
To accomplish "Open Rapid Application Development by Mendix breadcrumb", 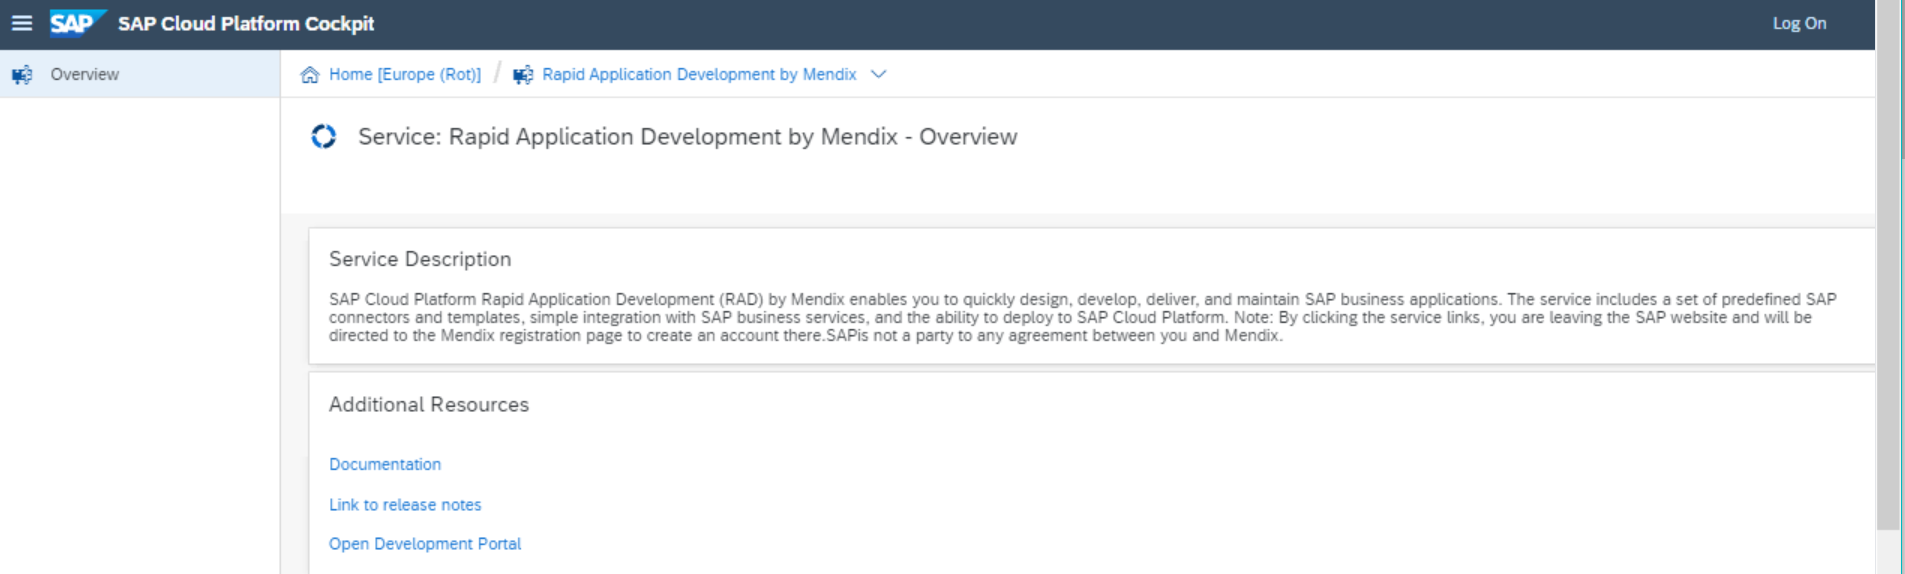I will click(x=699, y=75).
